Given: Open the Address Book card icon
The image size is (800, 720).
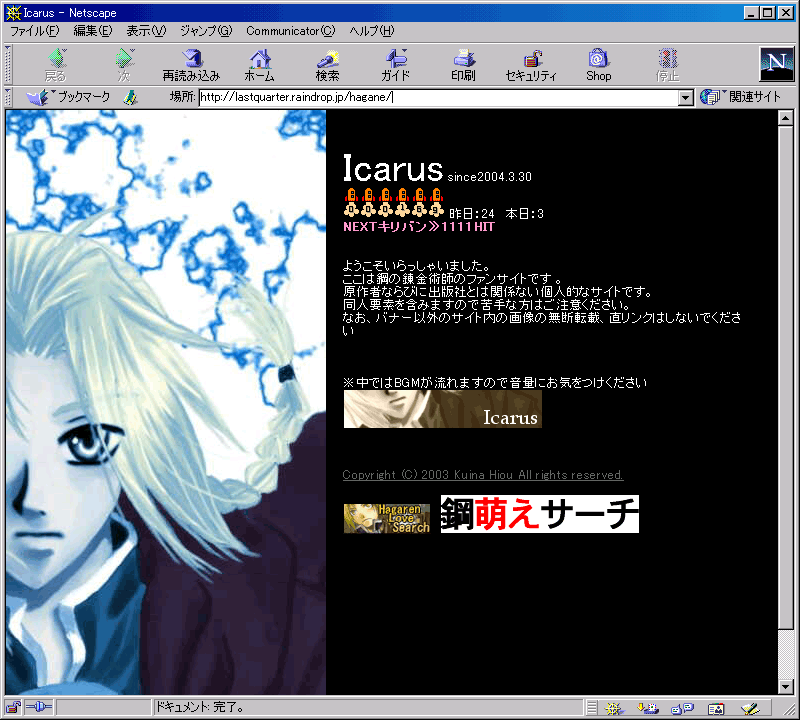Looking at the screenshot, I should (x=716, y=708).
